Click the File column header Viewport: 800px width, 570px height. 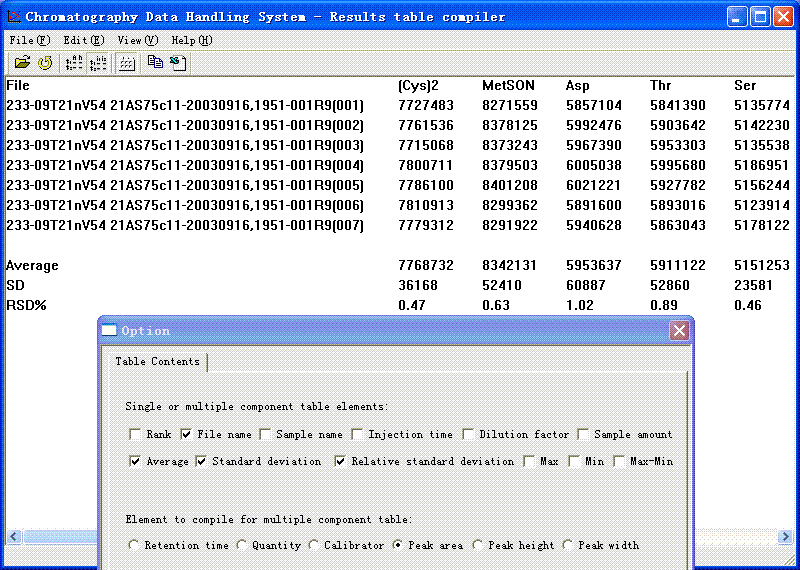(x=18, y=86)
